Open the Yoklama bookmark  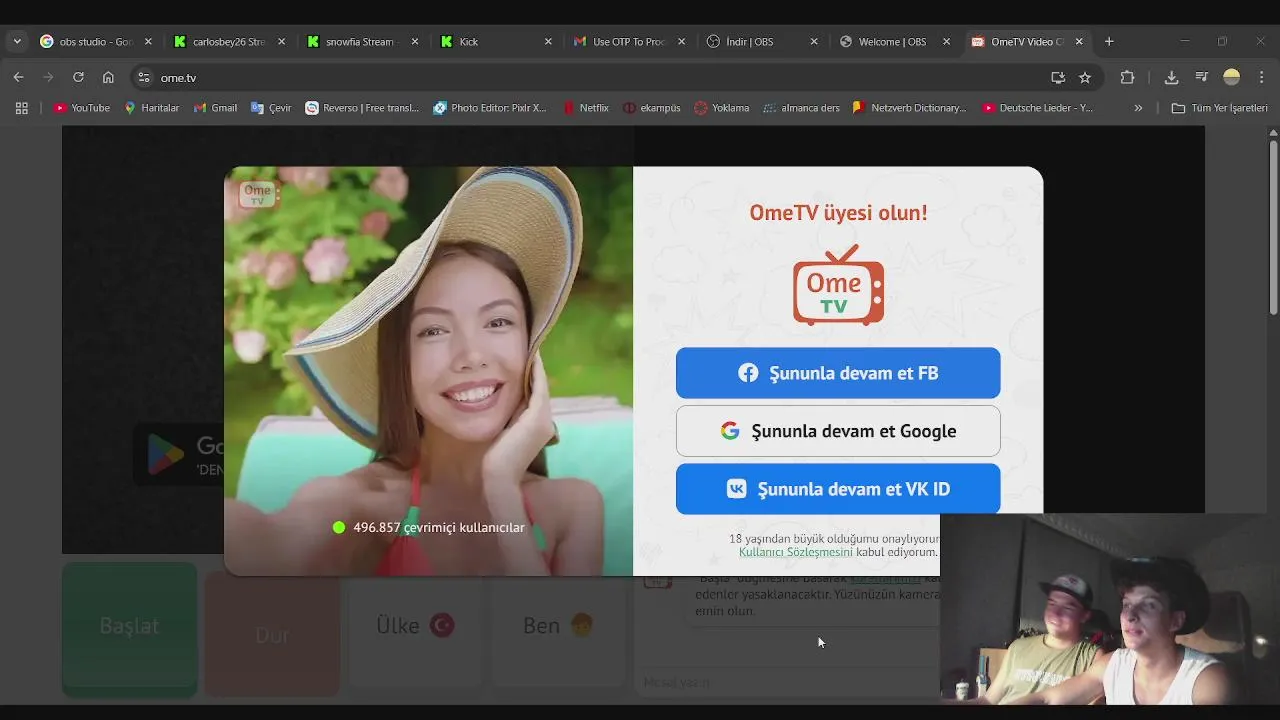pyautogui.click(x=722, y=108)
